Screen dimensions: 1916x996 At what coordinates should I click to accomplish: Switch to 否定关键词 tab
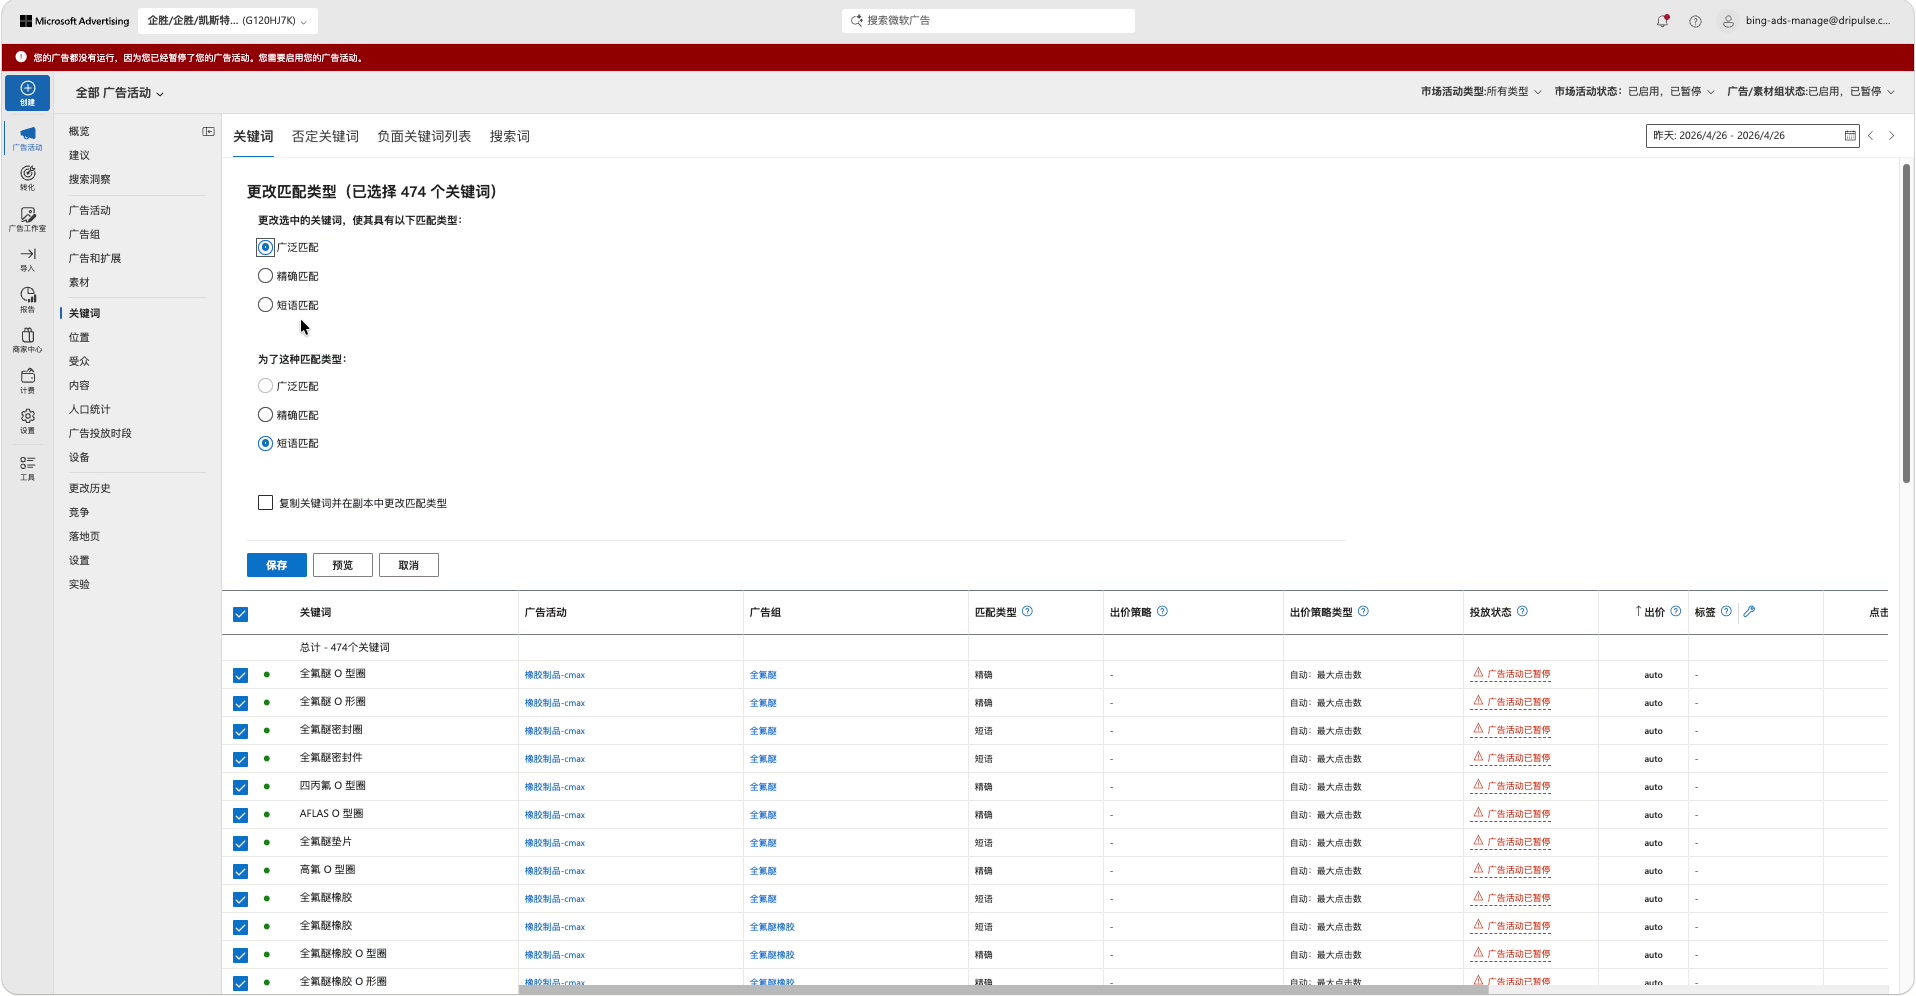pos(325,136)
